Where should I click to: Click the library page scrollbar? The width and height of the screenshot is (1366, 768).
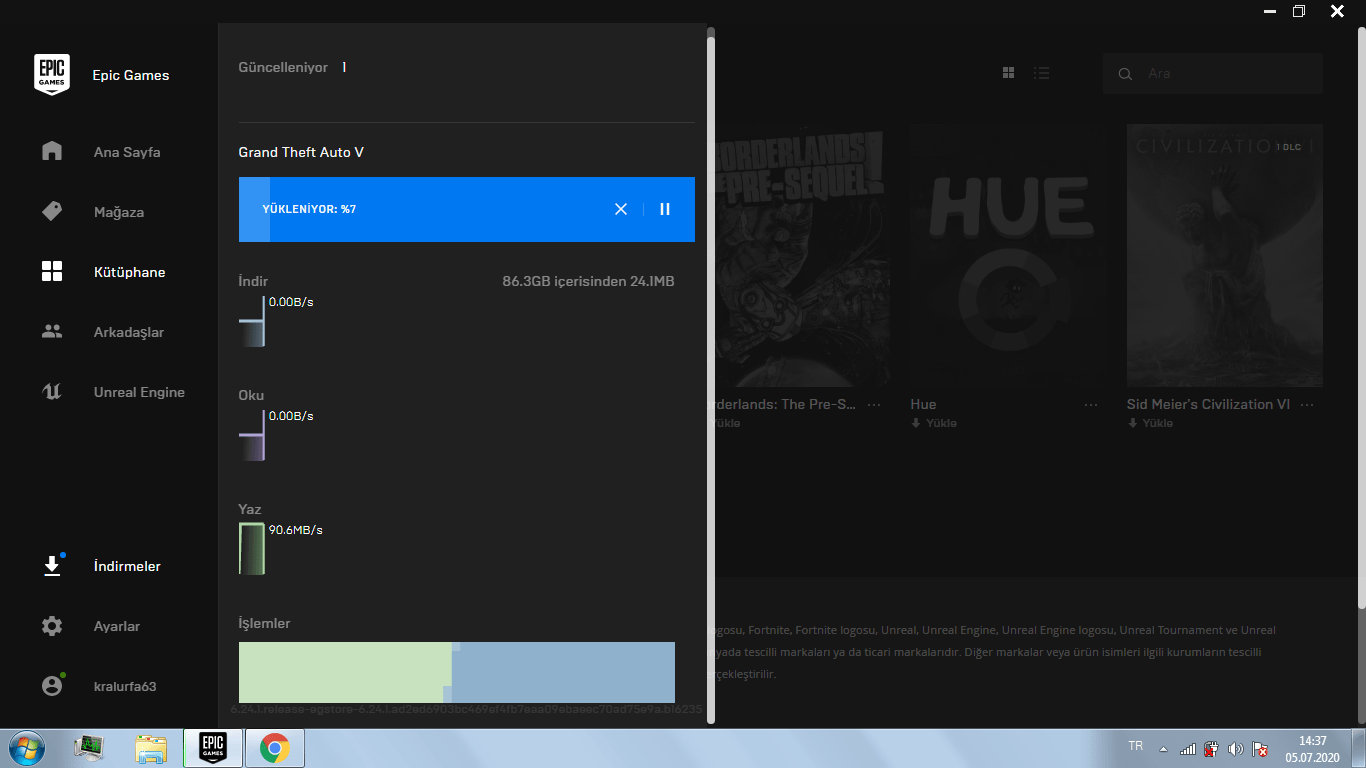click(1361, 320)
